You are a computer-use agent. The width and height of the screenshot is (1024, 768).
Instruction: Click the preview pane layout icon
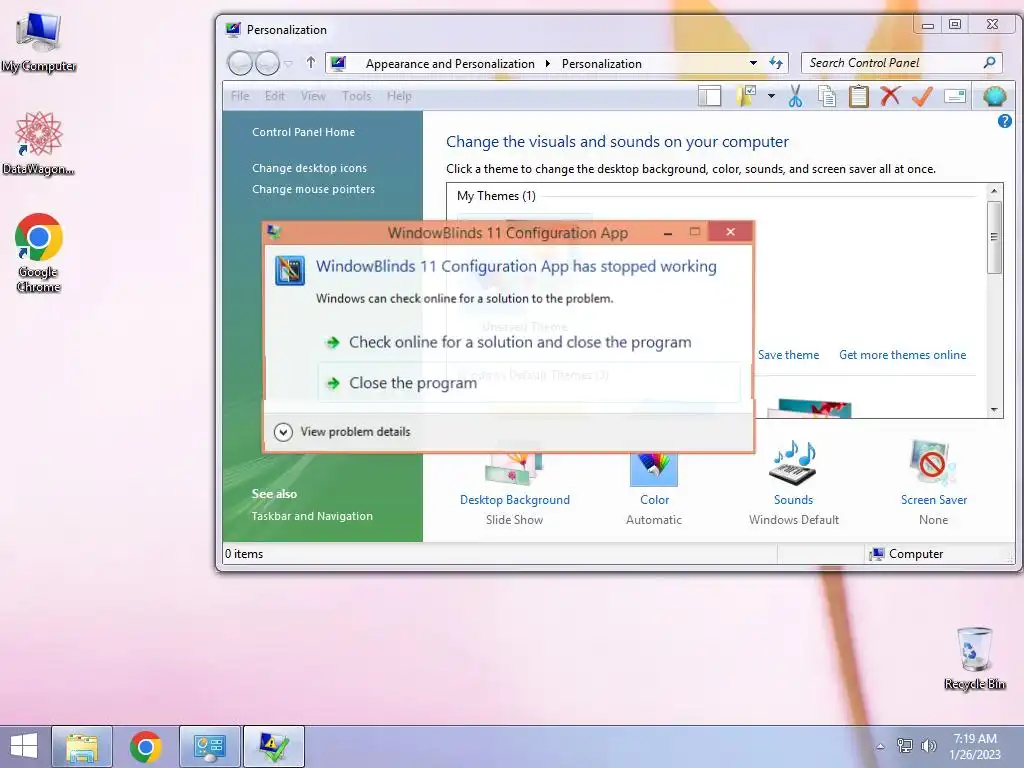pyautogui.click(x=709, y=97)
